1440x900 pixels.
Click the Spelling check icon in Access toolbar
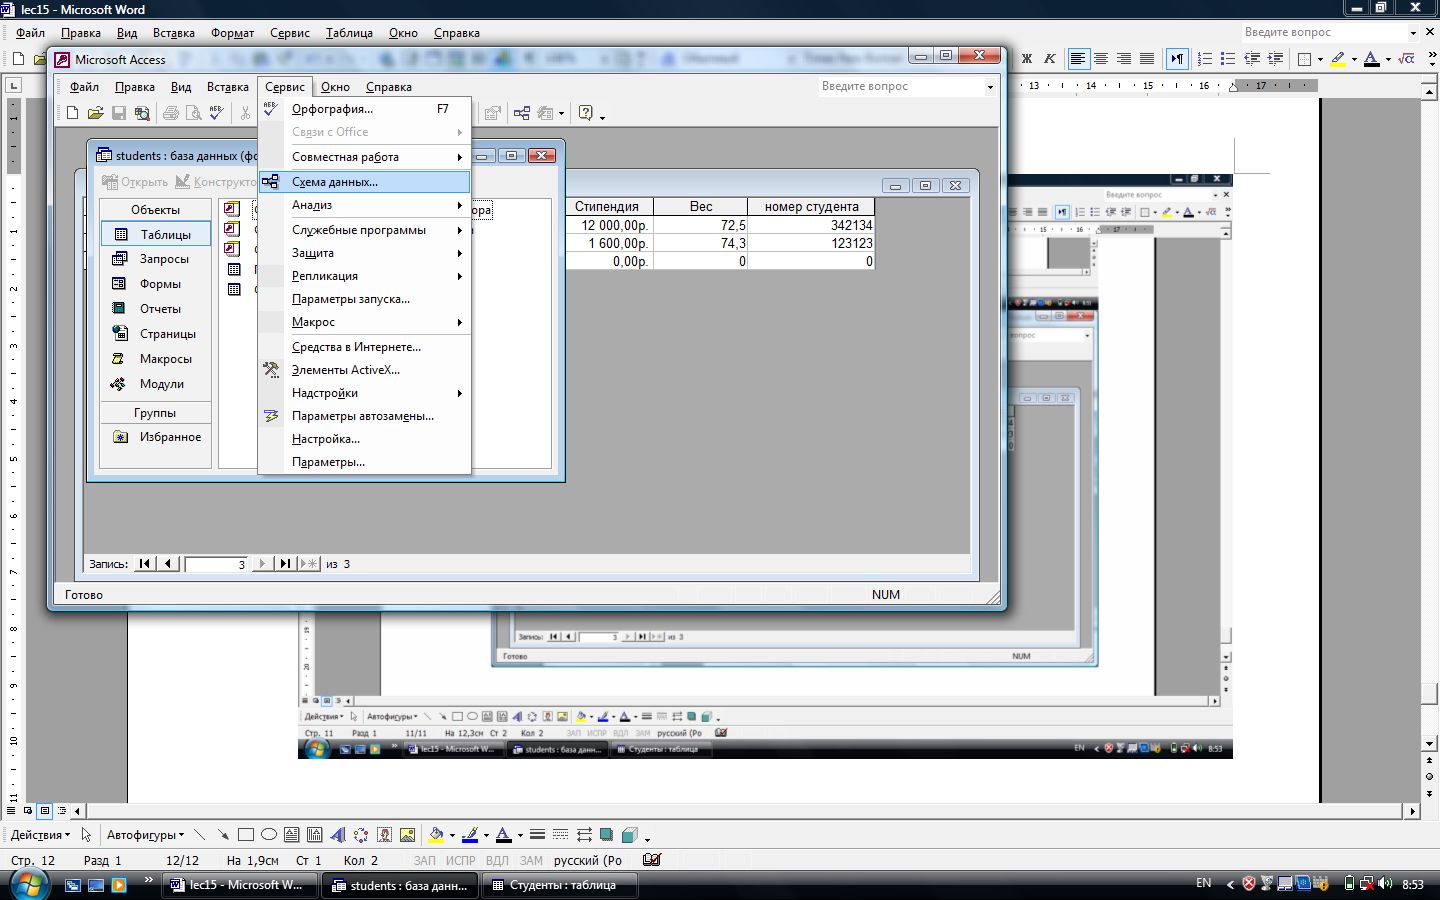point(217,113)
